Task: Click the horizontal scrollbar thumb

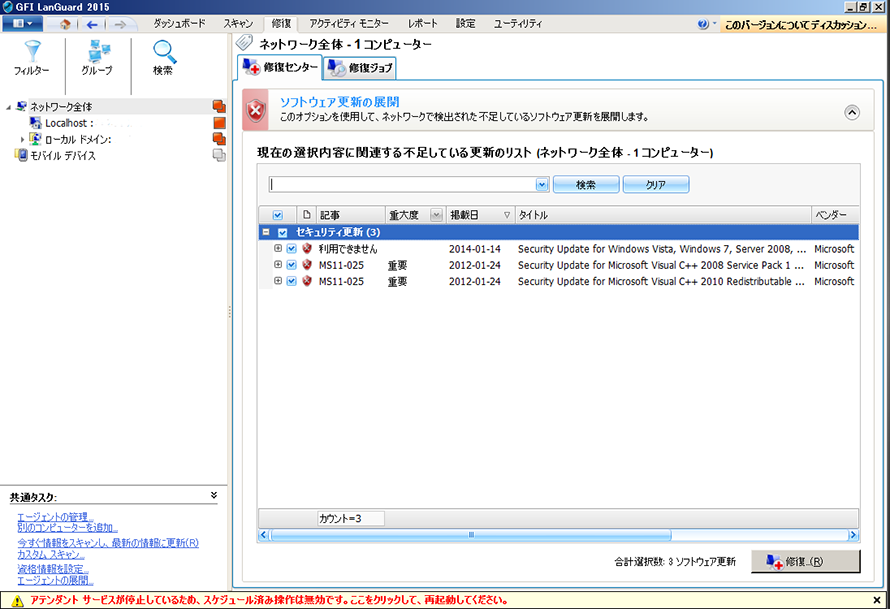Action: point(471,535)
